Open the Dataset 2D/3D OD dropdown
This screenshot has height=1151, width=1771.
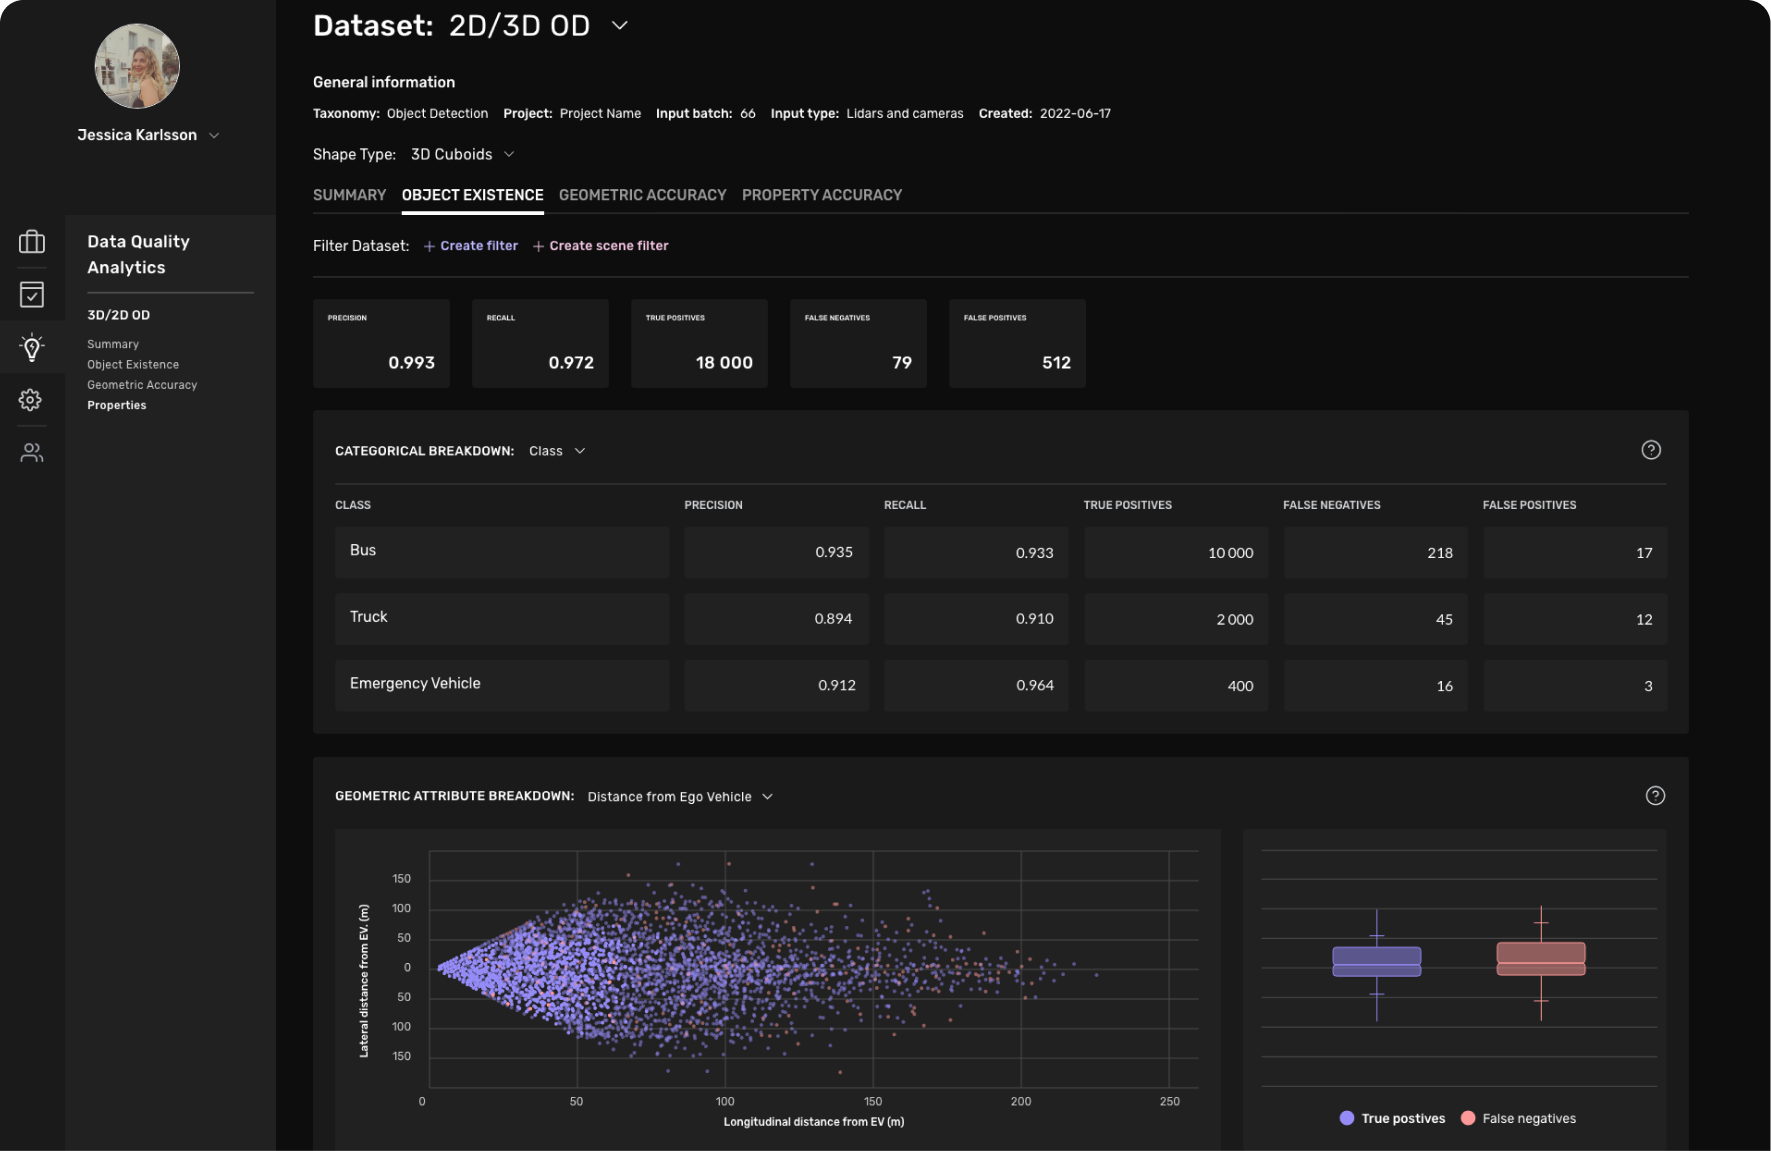(x=620, y=25)
